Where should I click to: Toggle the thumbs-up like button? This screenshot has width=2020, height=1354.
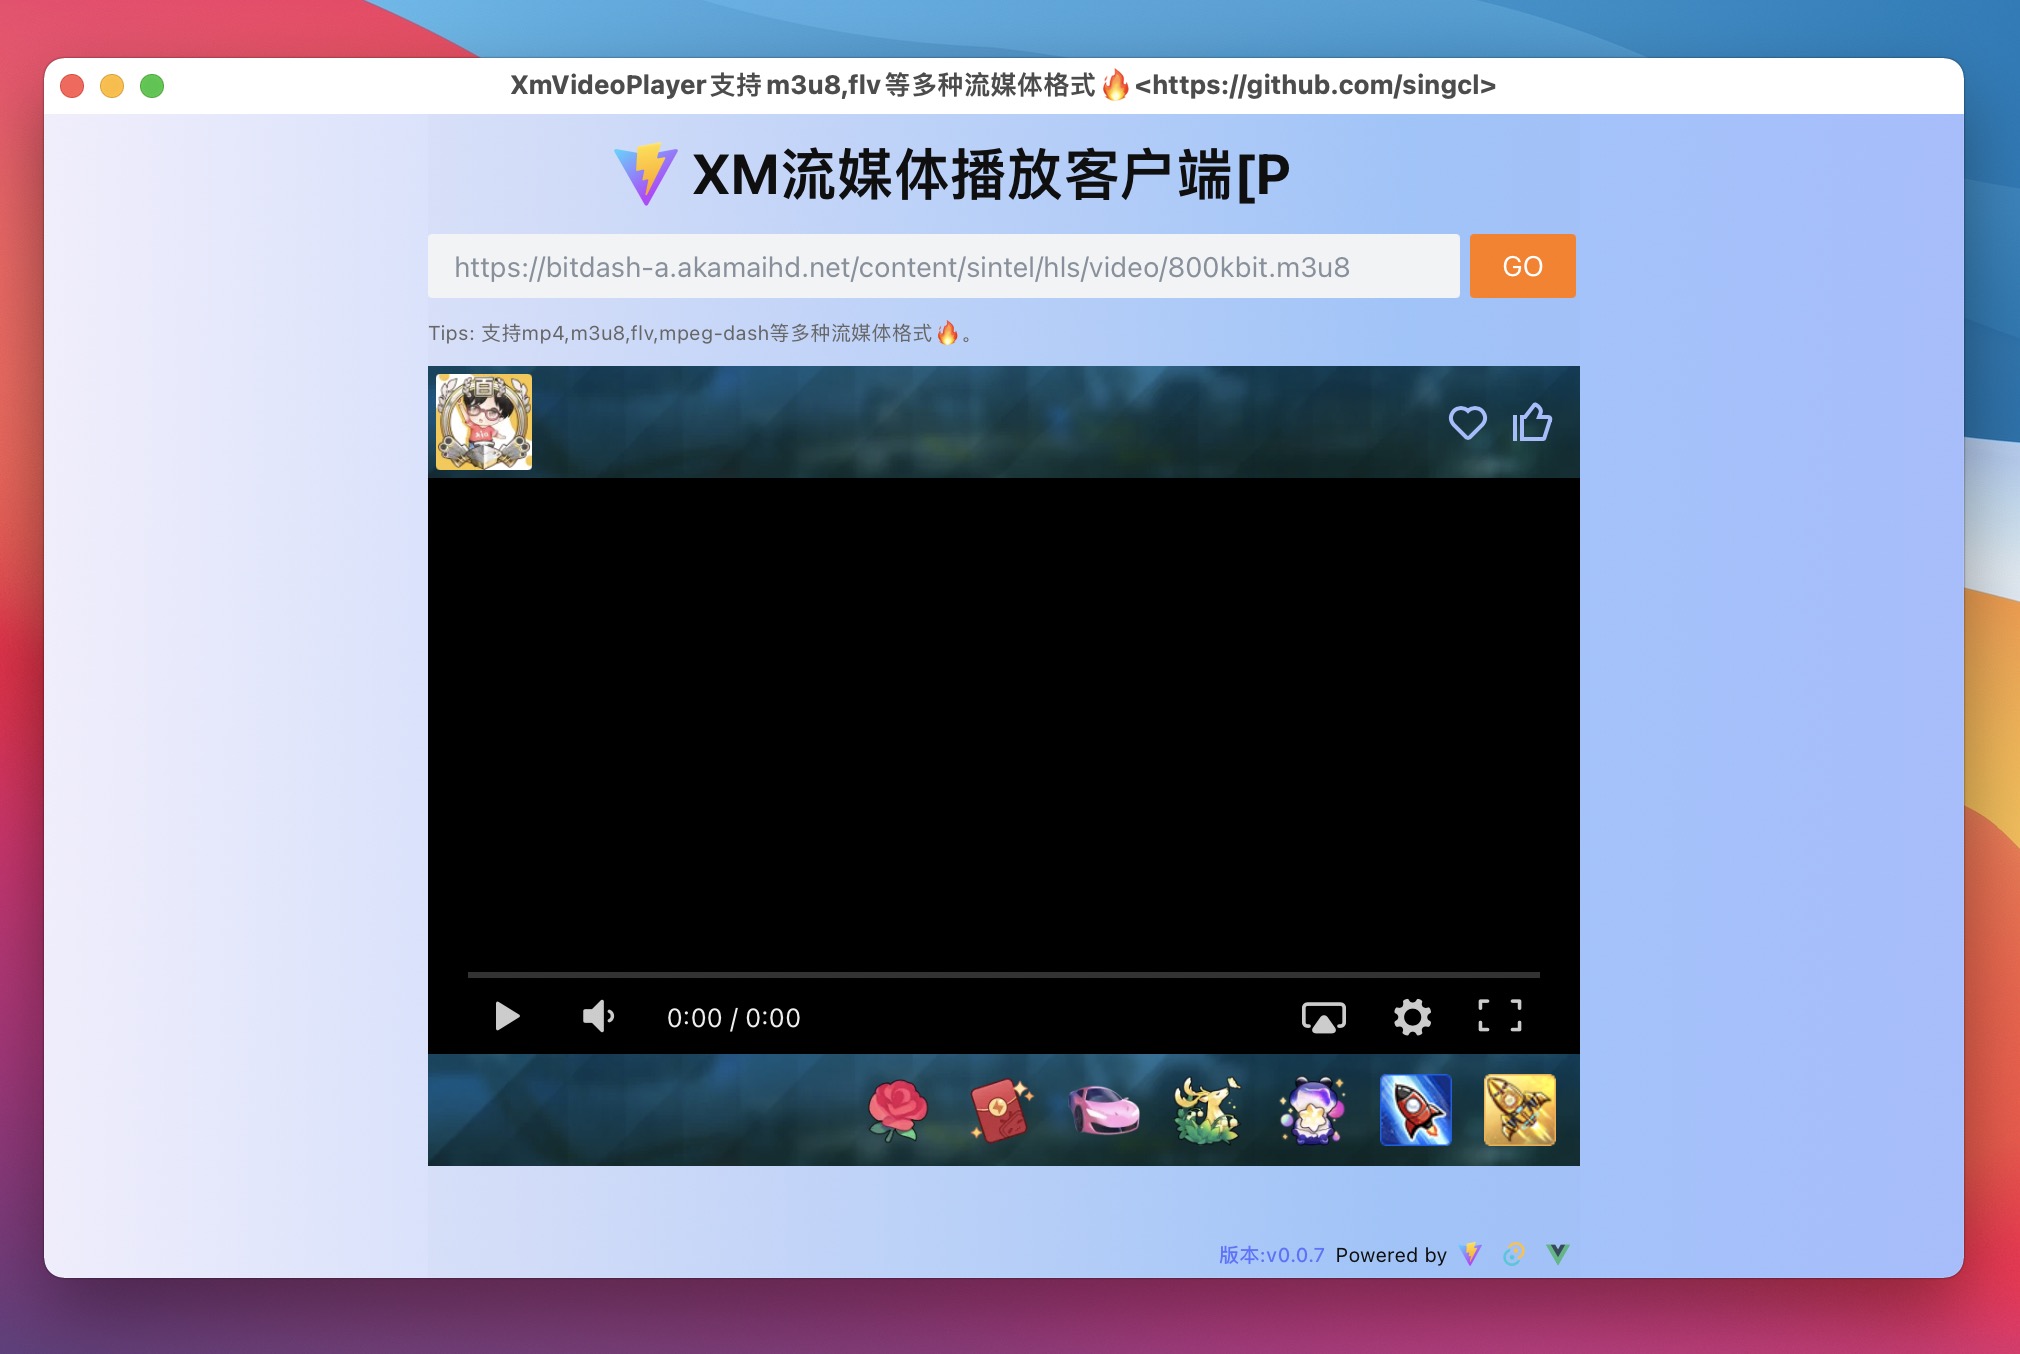pyautogui.click(x=1530, y=423)
